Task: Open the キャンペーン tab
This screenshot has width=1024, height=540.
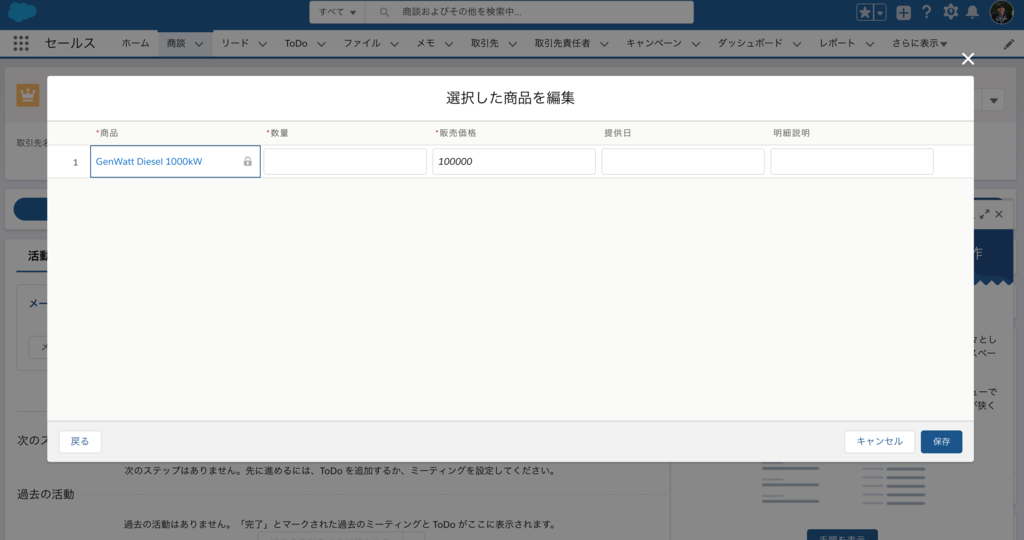Action: point(654,43)
